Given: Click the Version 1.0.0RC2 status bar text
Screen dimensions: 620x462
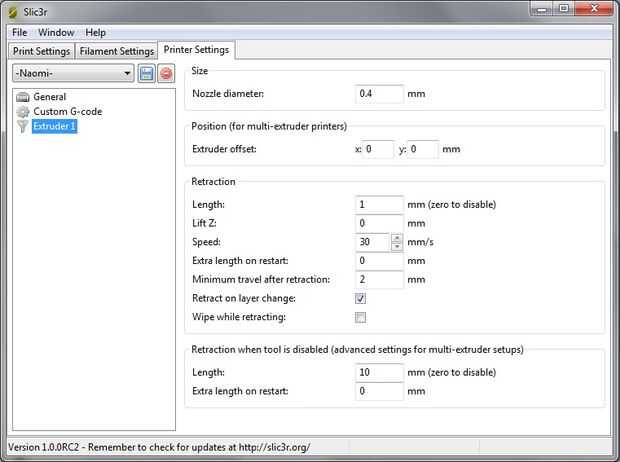Looking at the screenshot, I should coord(159,447).
